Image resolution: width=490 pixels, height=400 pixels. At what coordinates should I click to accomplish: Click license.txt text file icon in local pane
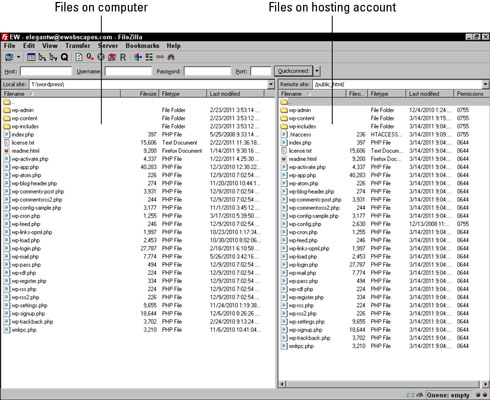point(7,143)
